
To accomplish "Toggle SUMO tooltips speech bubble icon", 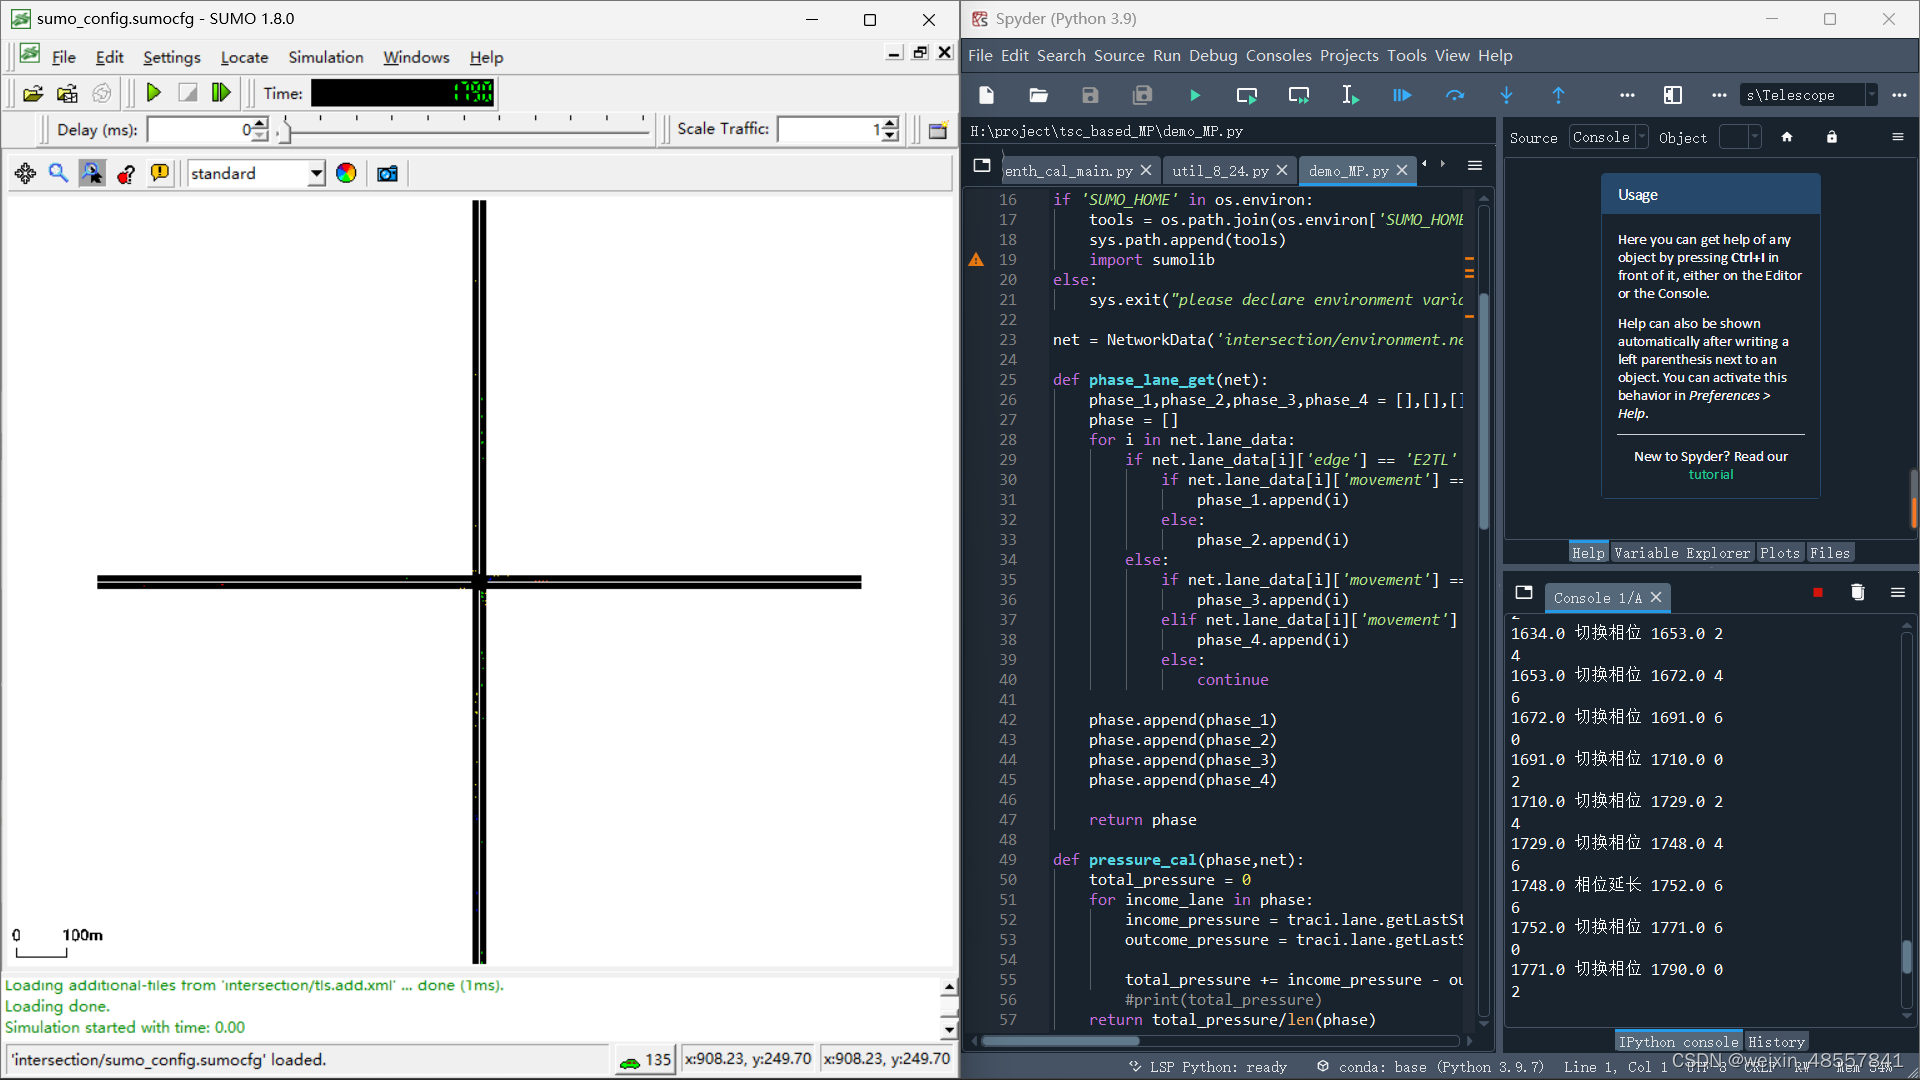I will (x=160, y=173).
